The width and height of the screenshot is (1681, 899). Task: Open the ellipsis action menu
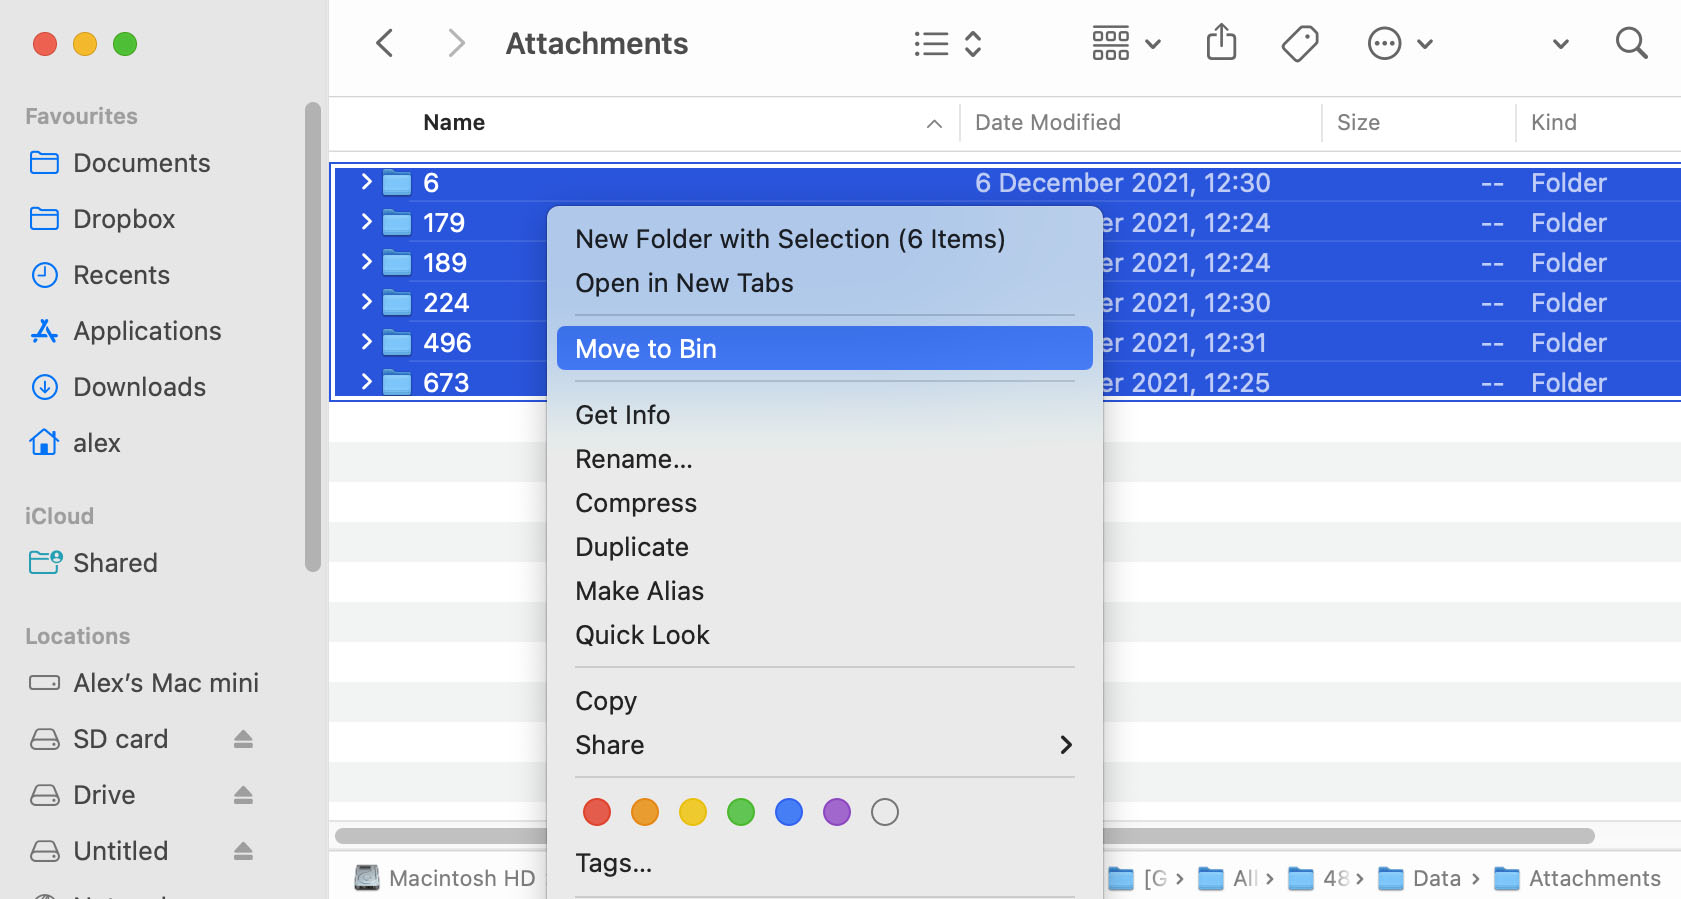tap(1400, 44)
